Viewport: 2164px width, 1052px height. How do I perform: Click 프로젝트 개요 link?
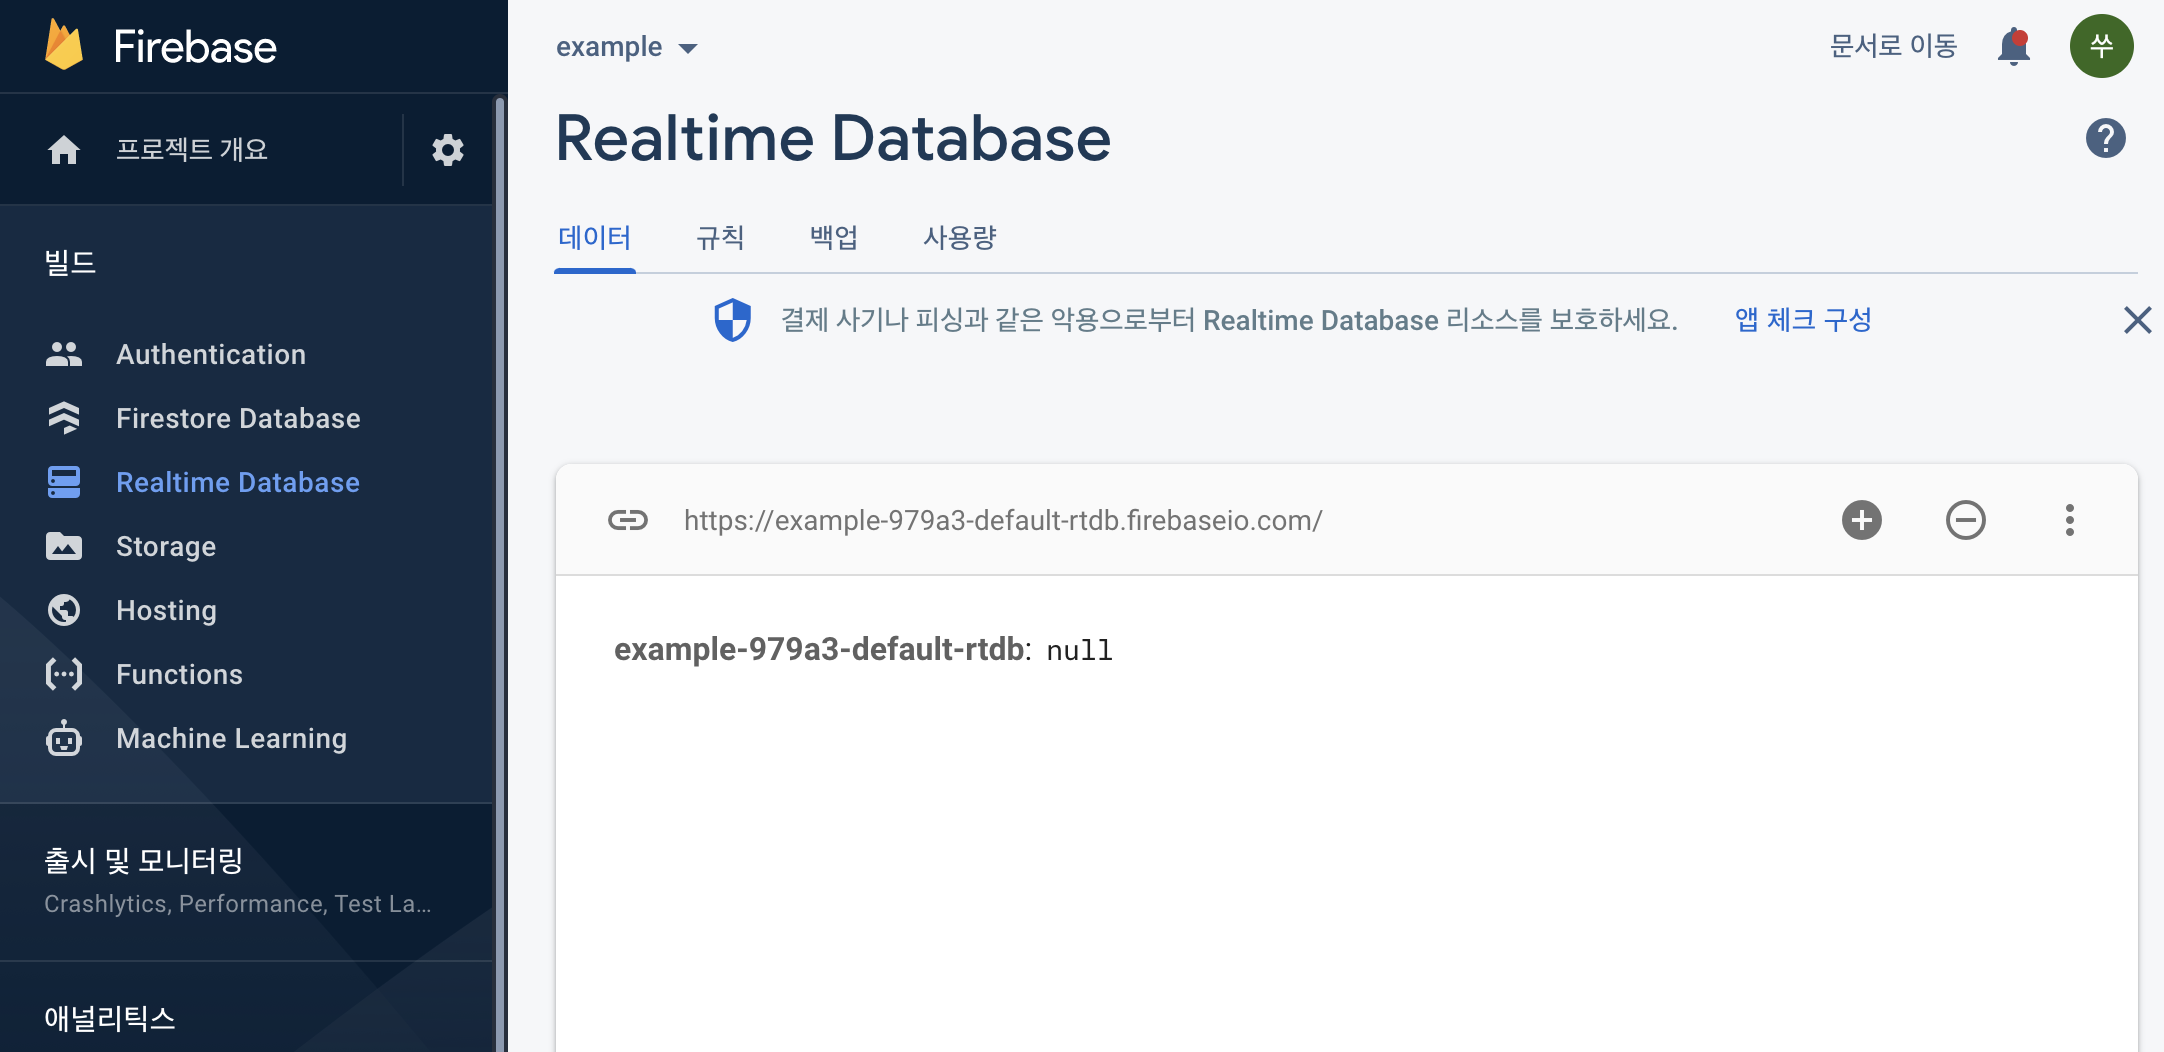[192, 149]
